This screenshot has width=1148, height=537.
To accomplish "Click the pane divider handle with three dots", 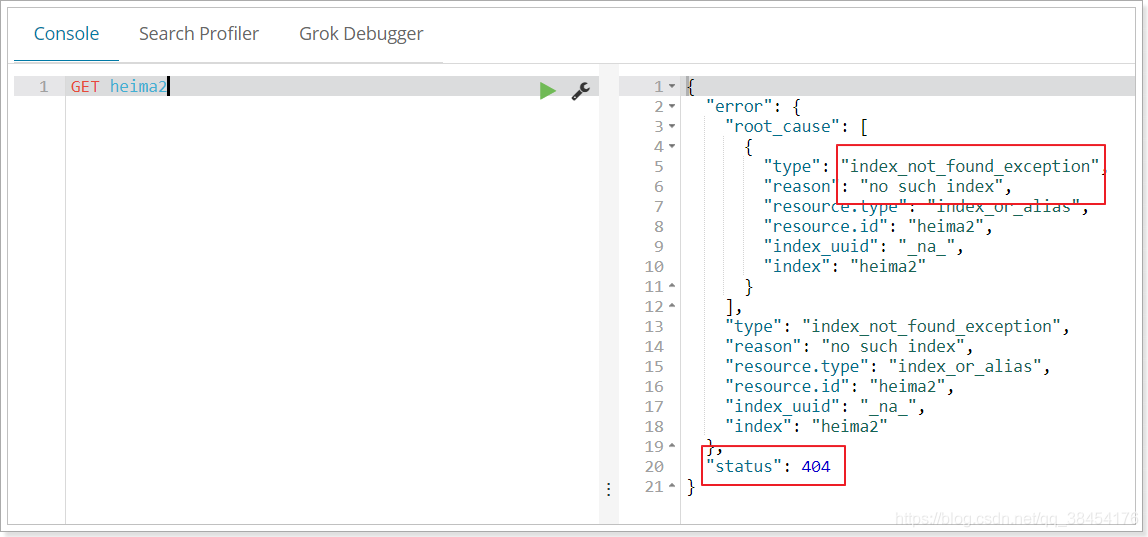I will (x=608, y=489).
